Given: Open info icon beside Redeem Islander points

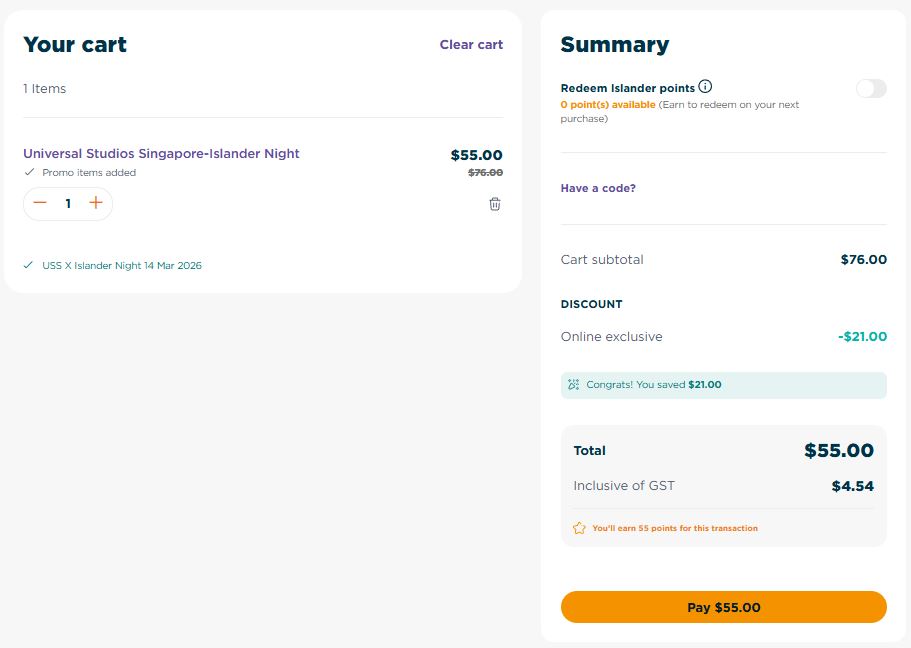Looking at the screenshot, I should [705, 87].
